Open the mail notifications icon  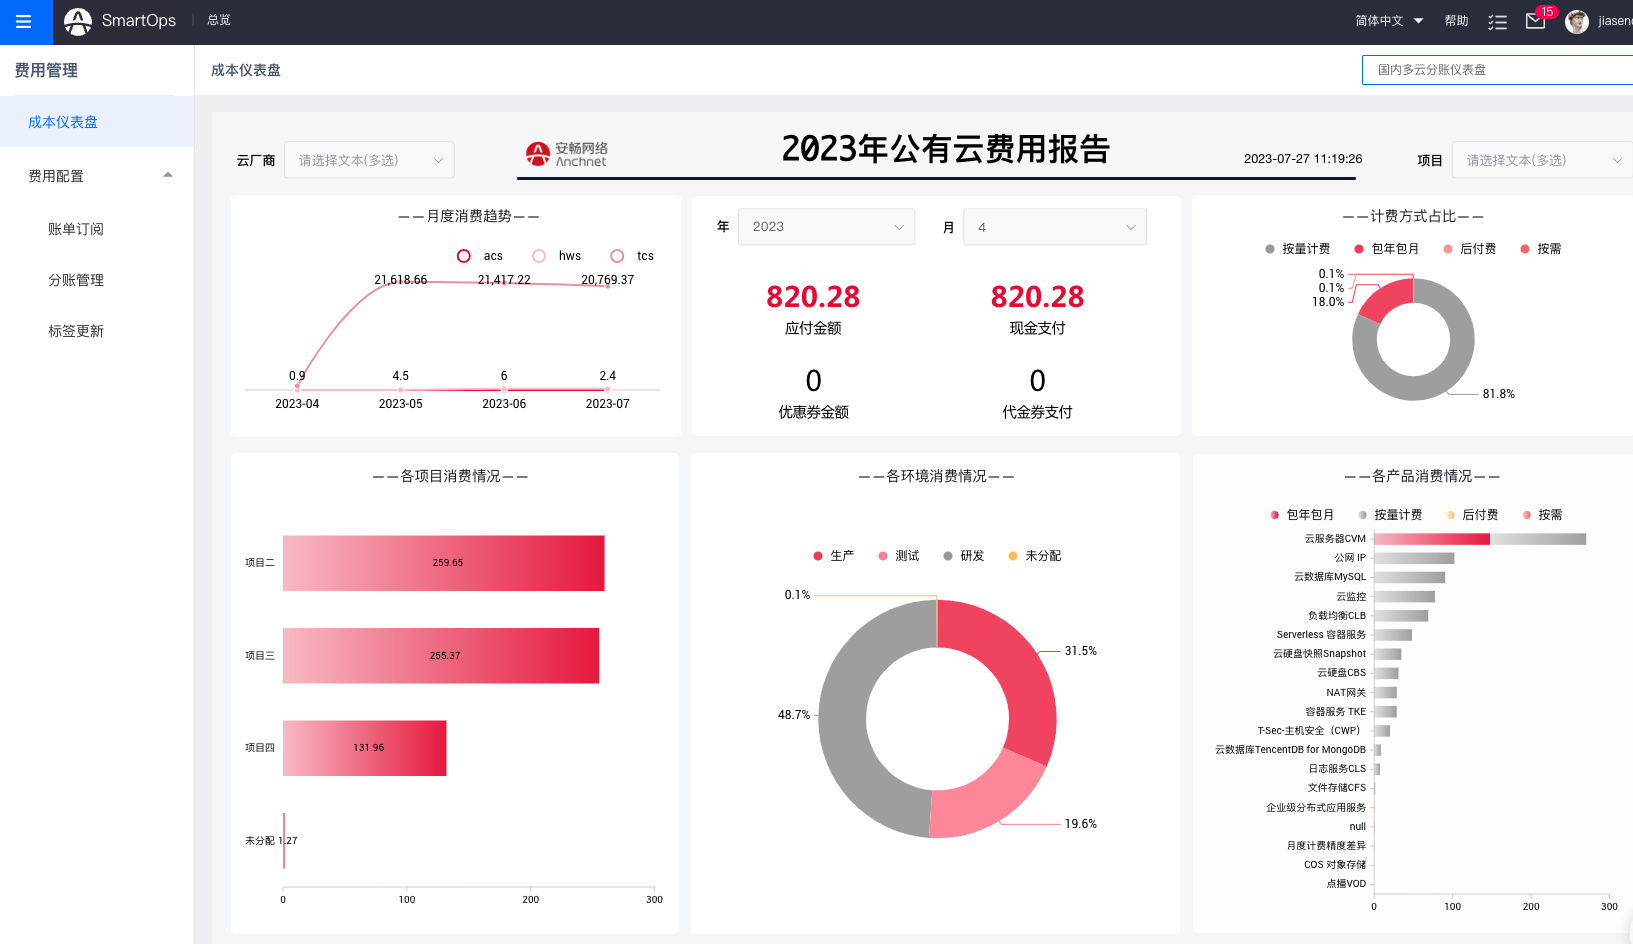click(x=1536, y=21)
